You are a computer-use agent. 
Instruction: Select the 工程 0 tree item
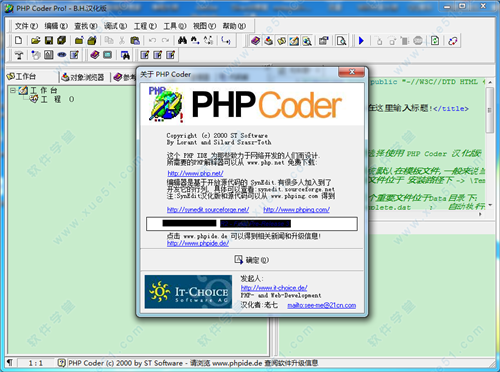57,99
